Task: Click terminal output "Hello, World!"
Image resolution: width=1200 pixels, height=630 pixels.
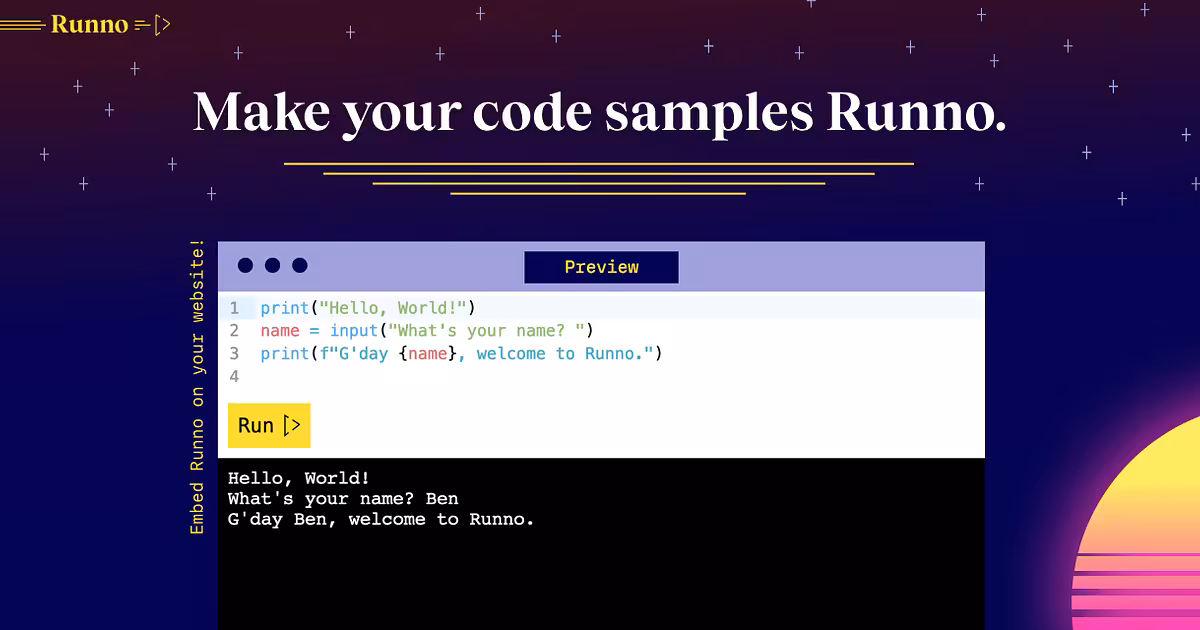Action: tap(299, 478)
